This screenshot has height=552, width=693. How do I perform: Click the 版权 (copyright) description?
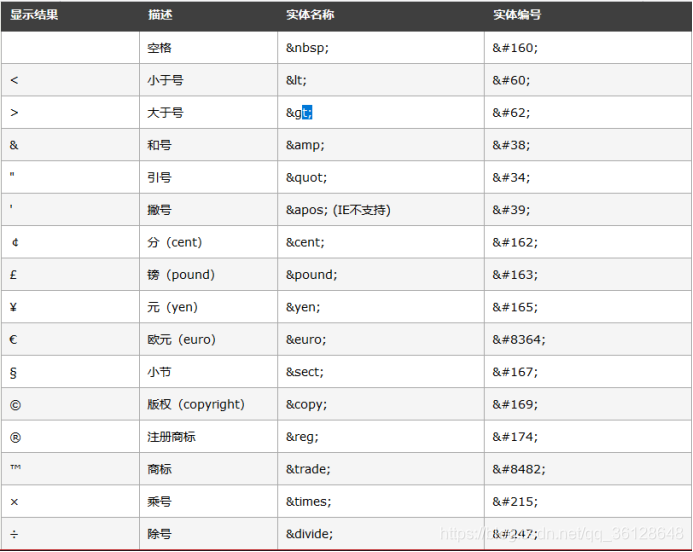[x=196, y=404]
